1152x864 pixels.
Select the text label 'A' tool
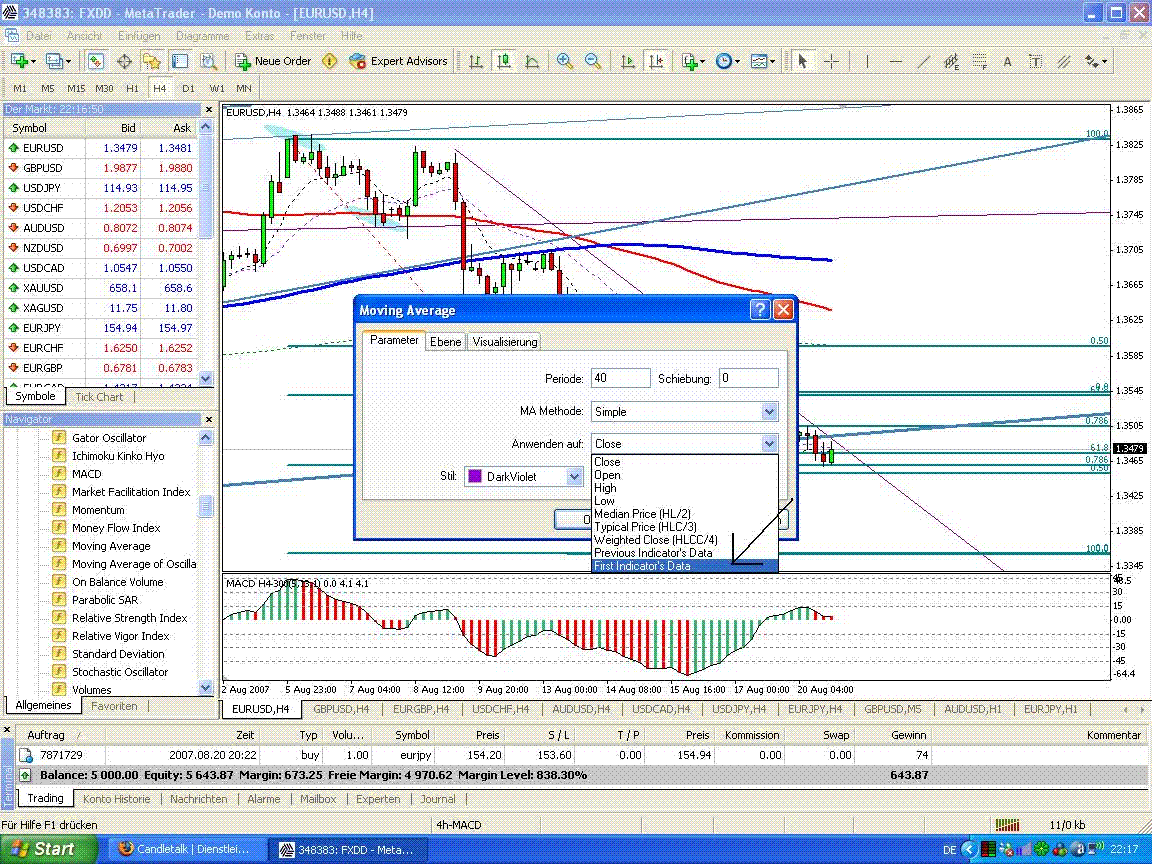coord(1007,61)
